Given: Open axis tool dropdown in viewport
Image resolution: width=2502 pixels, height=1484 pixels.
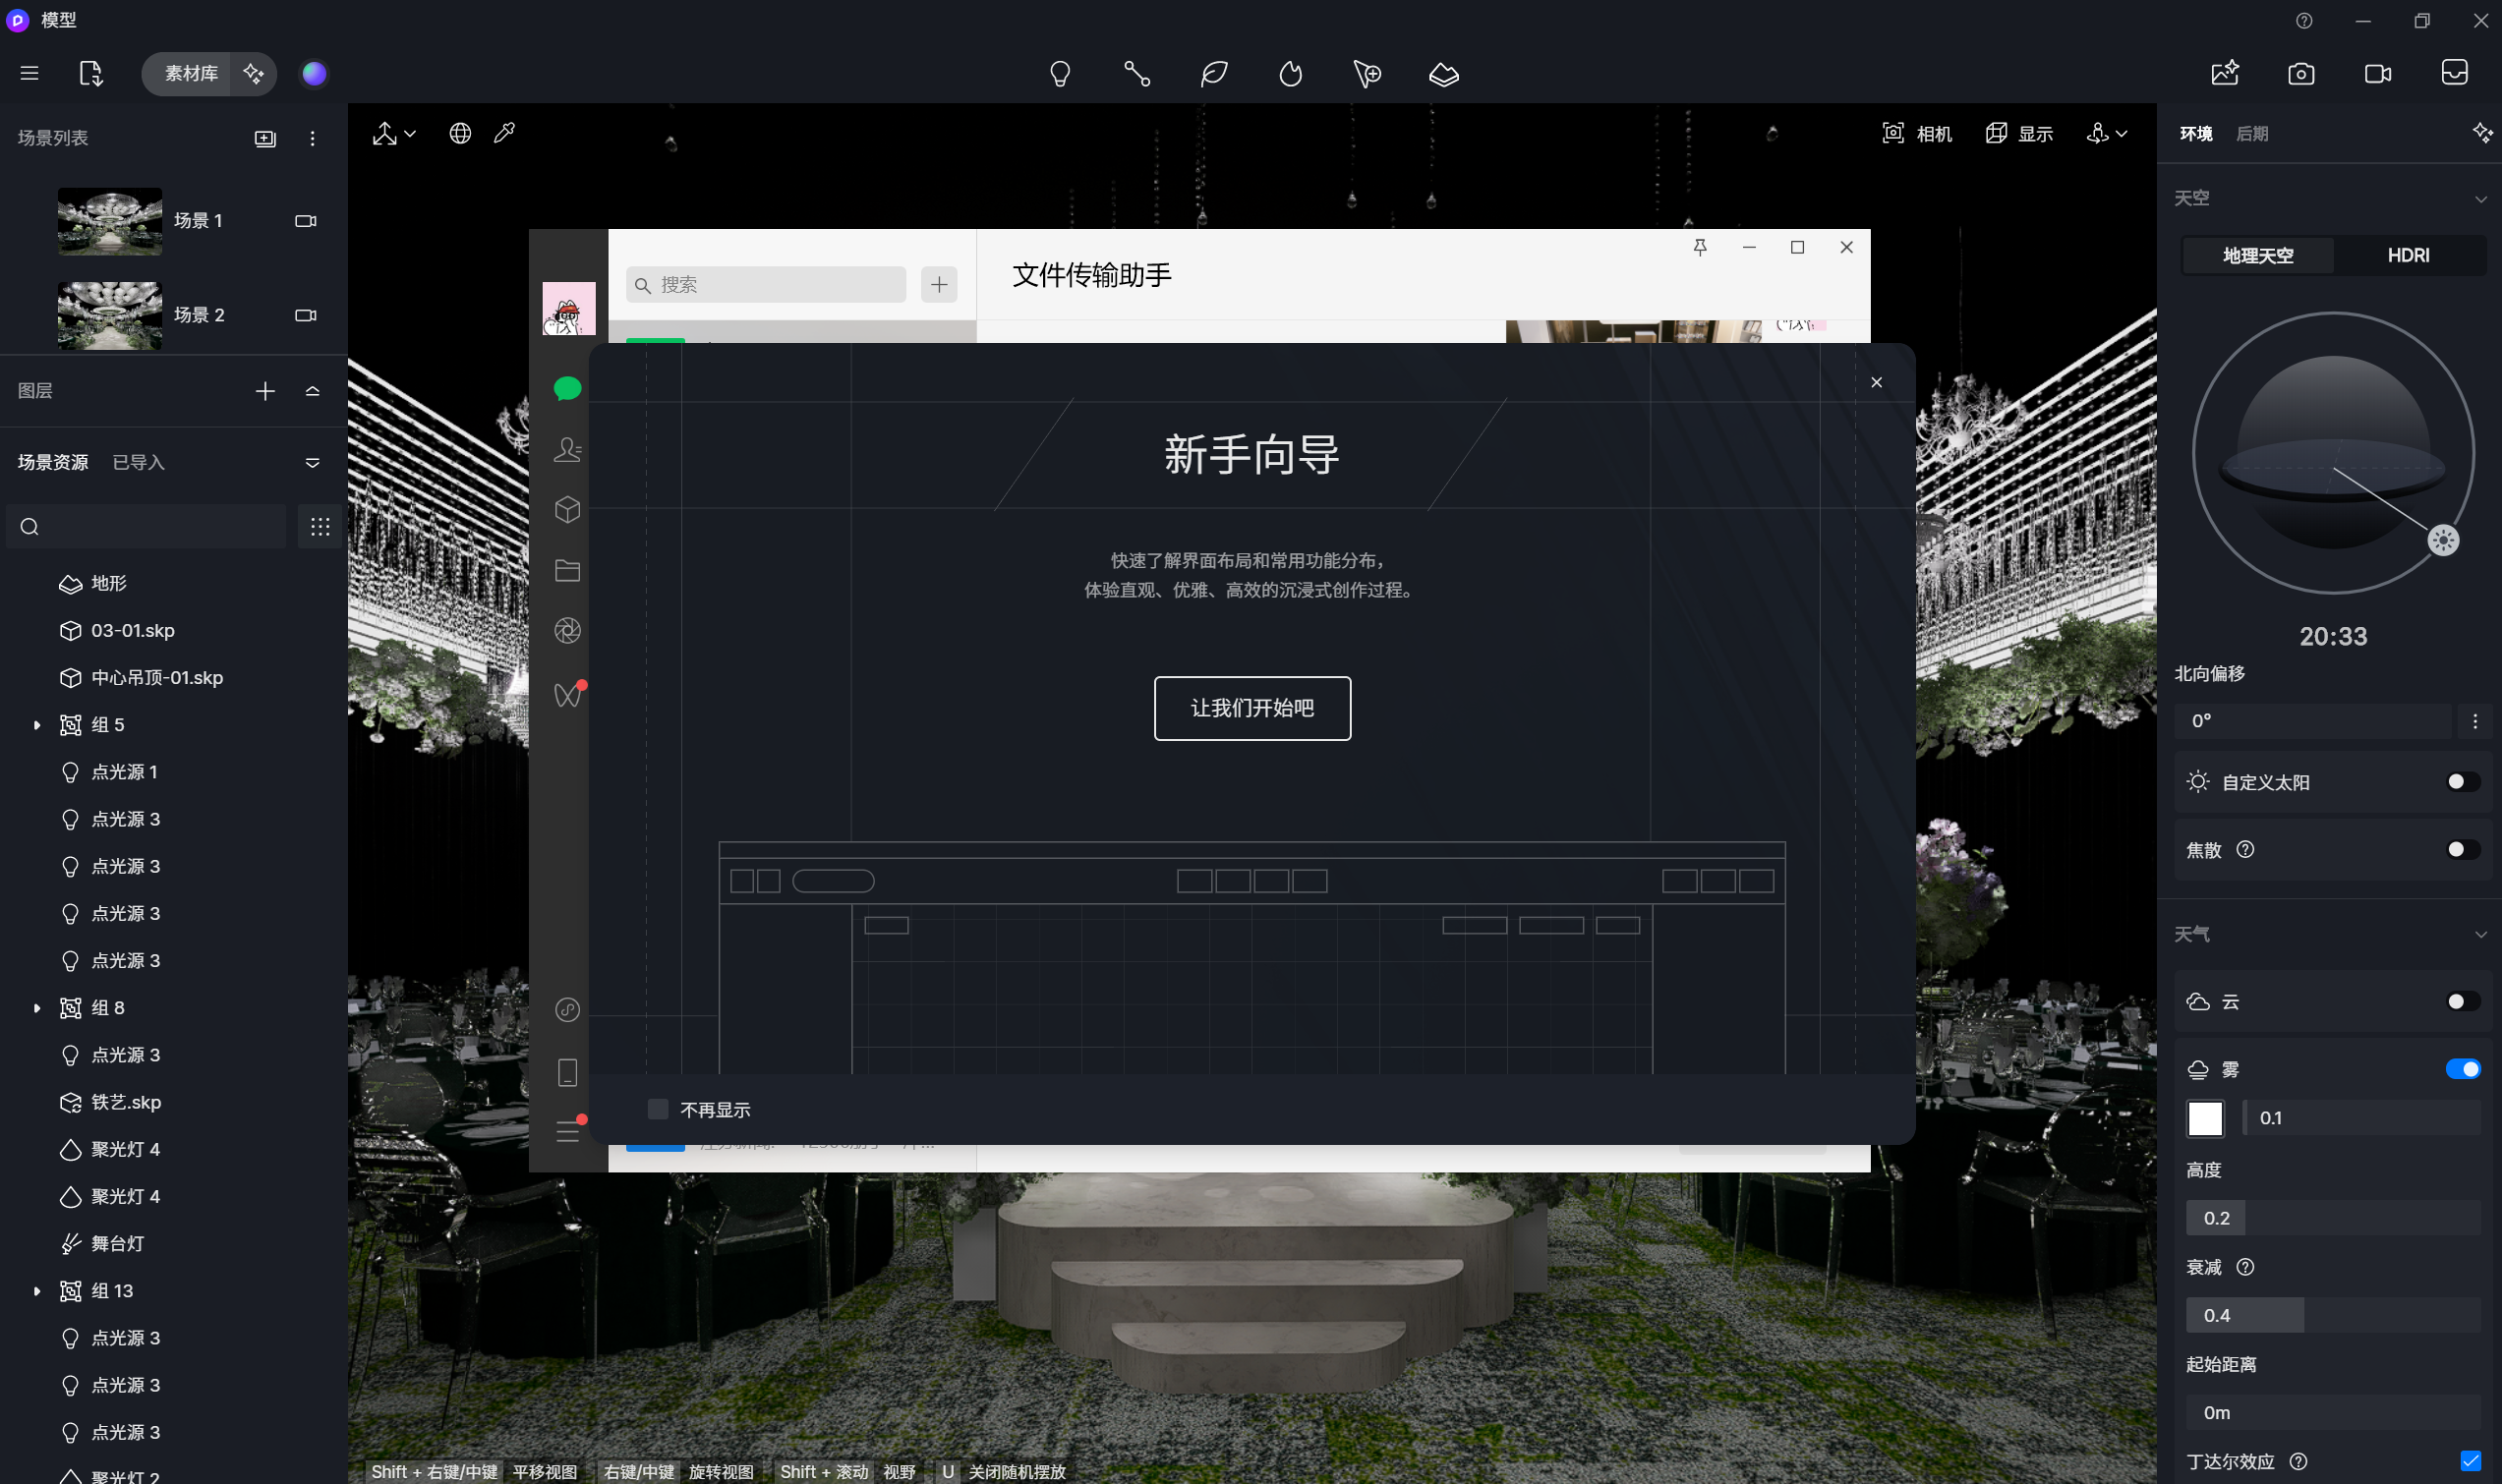Looking at the screenshot, I should click(x=394, y=133).
